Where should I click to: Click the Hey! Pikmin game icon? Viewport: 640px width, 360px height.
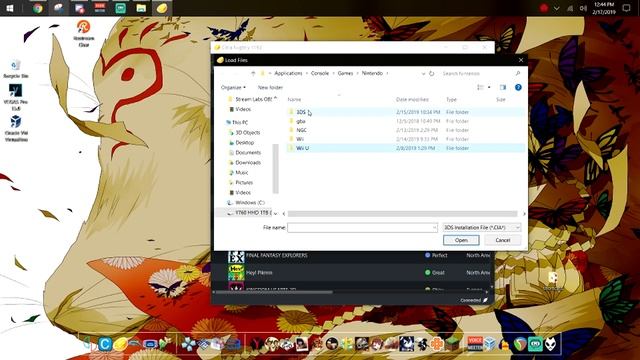pos(236,273)
